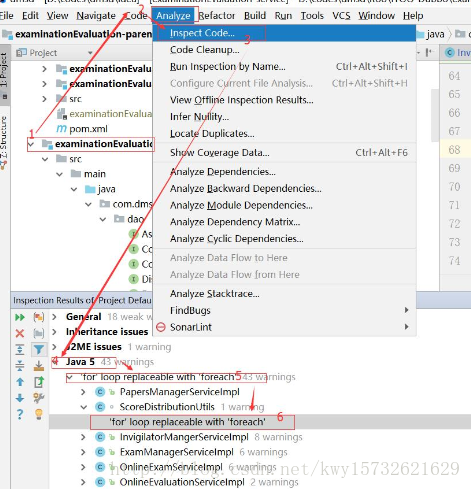
Task: Select Analyze Stacktrace… entry
Action: tap(284, 294)
